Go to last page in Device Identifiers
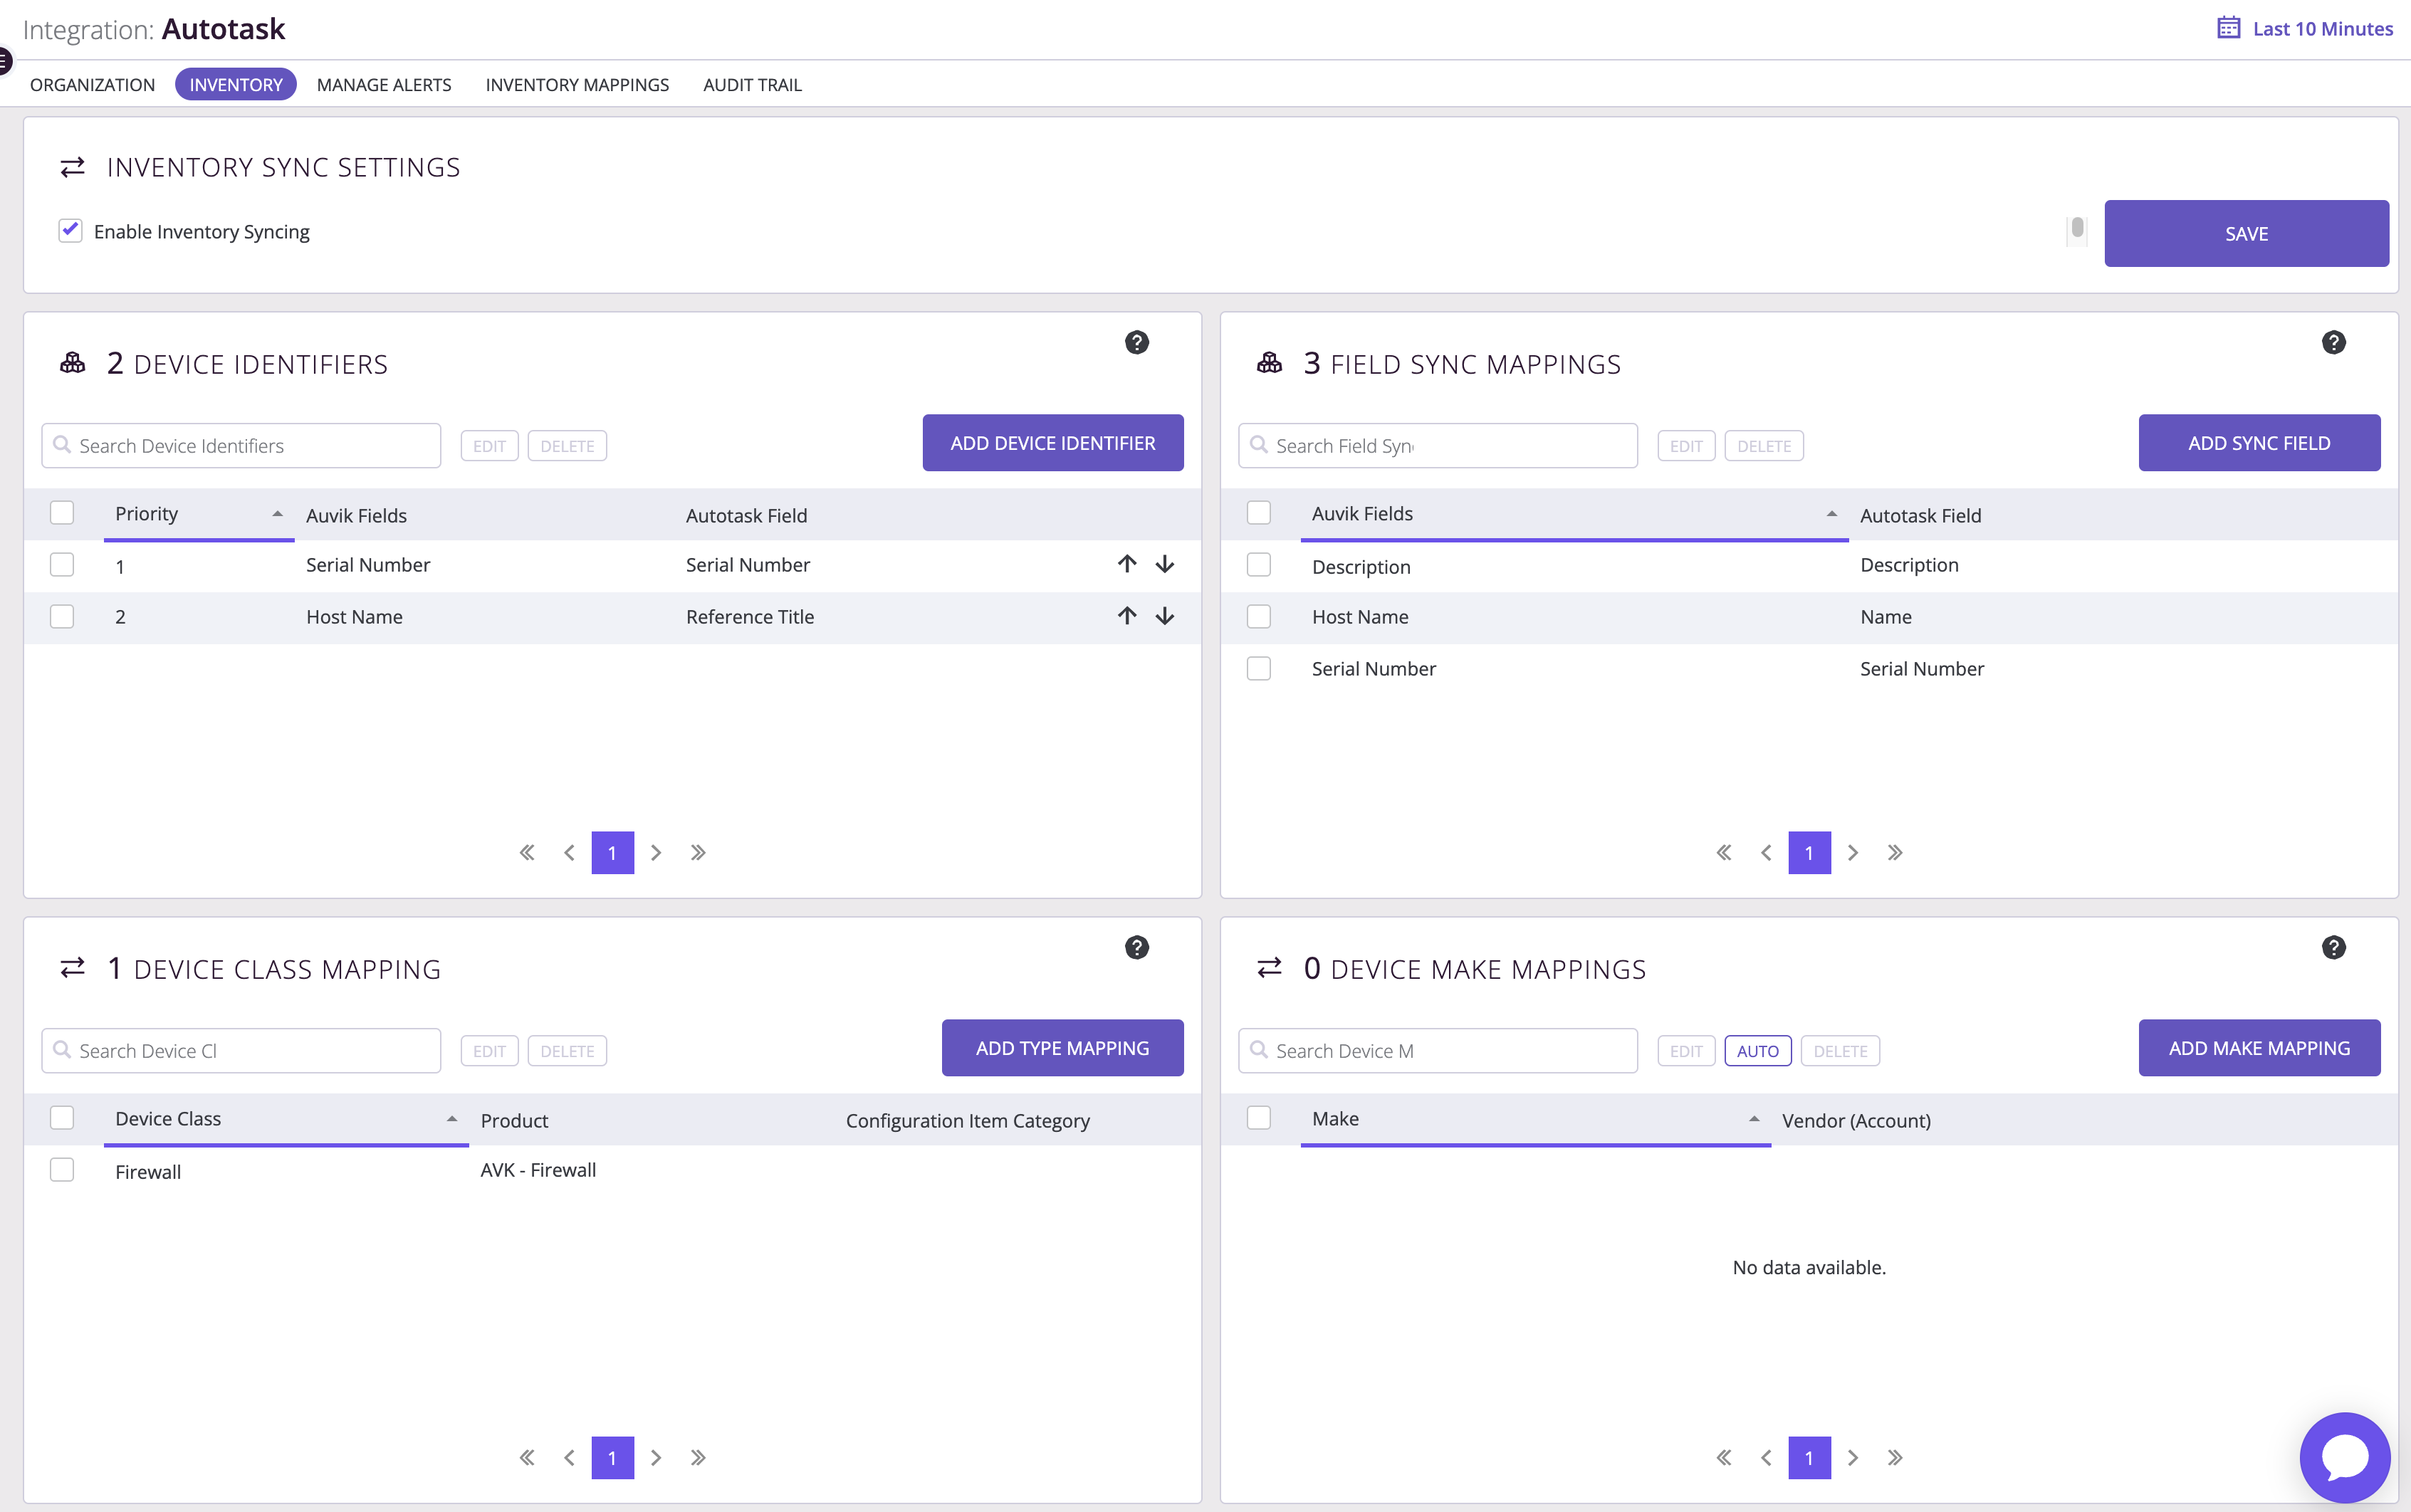The width and height of the screenshot is (2411, 1512). coord(698,853)
